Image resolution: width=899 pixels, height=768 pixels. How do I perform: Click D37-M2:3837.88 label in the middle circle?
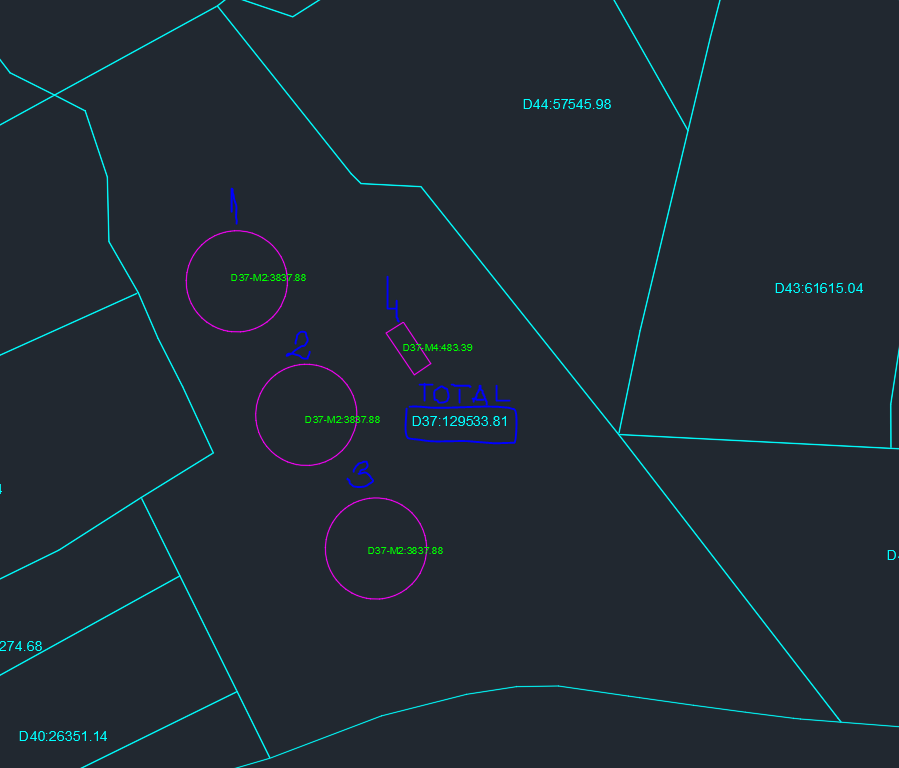[342, 420]
